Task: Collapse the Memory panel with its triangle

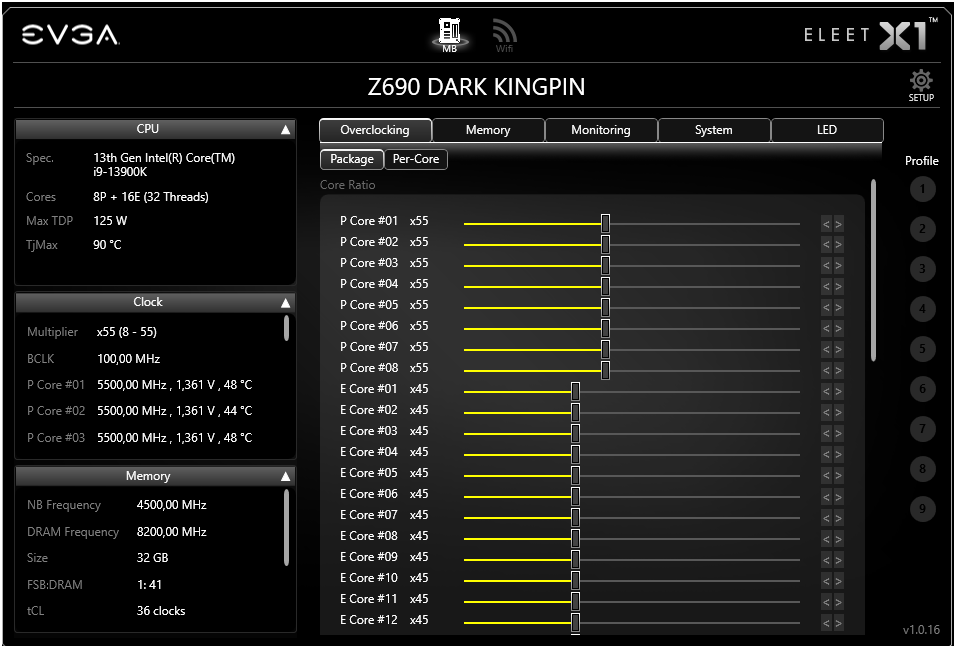Action: pyautogui.click(x=285, y=476)
